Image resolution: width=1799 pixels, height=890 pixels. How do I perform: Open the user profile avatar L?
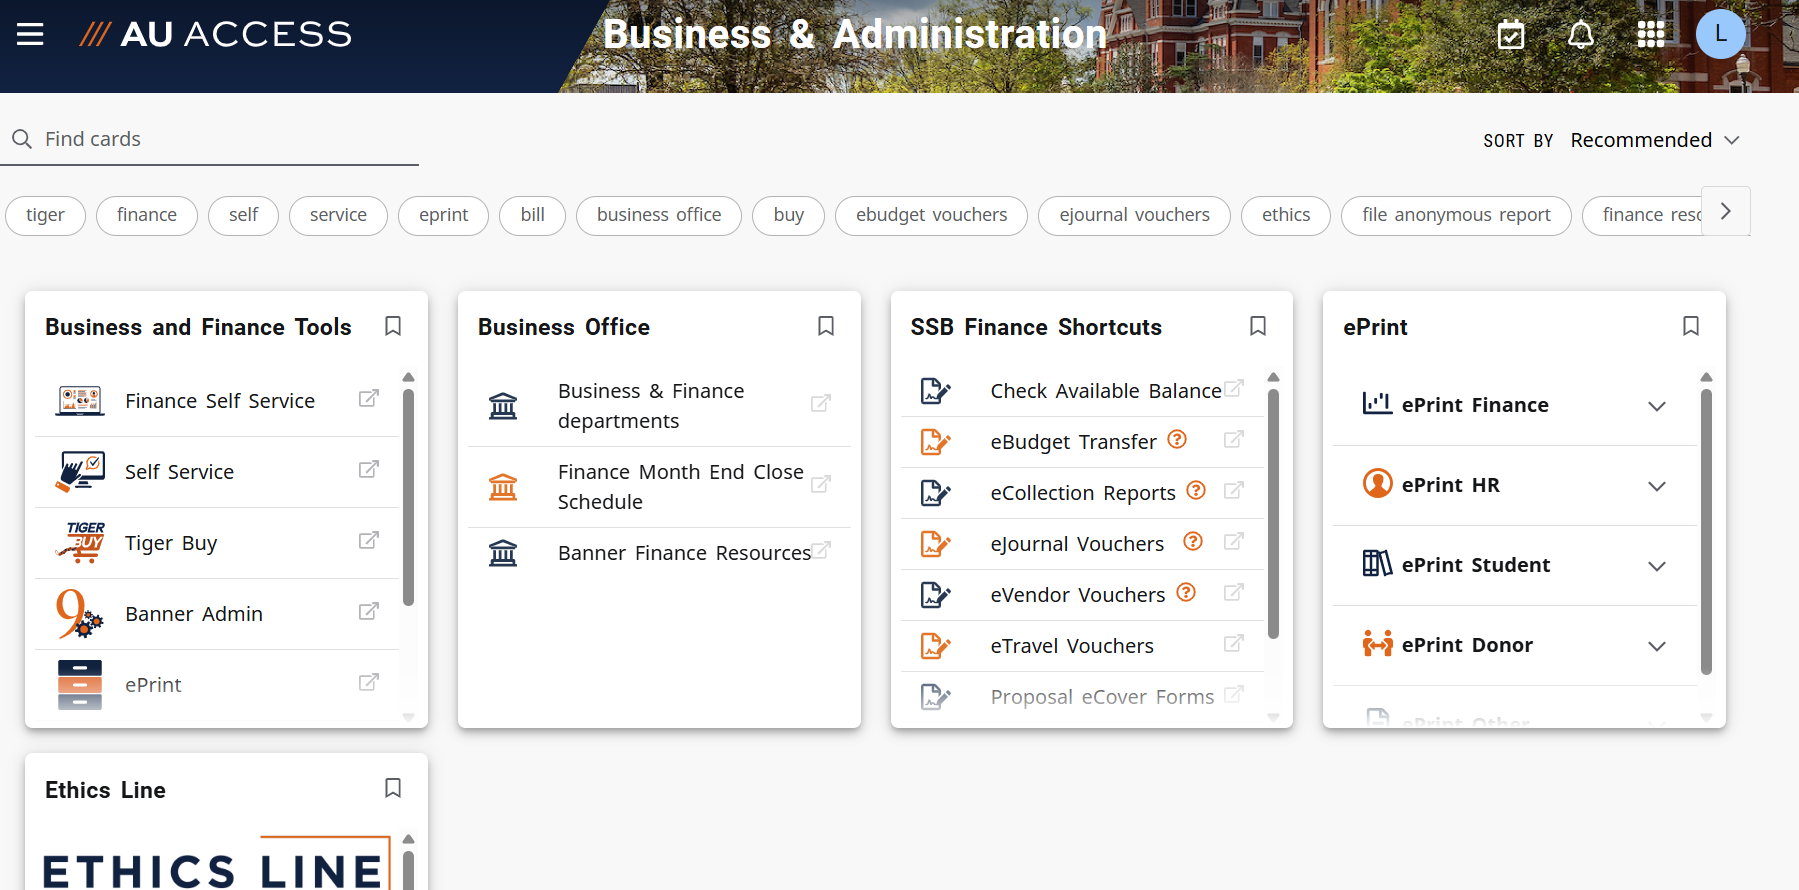[x=1721, y=34]
